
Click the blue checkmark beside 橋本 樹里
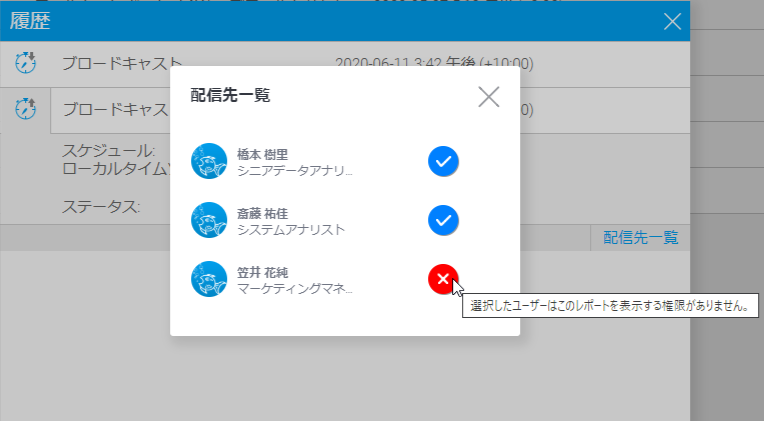443,161
